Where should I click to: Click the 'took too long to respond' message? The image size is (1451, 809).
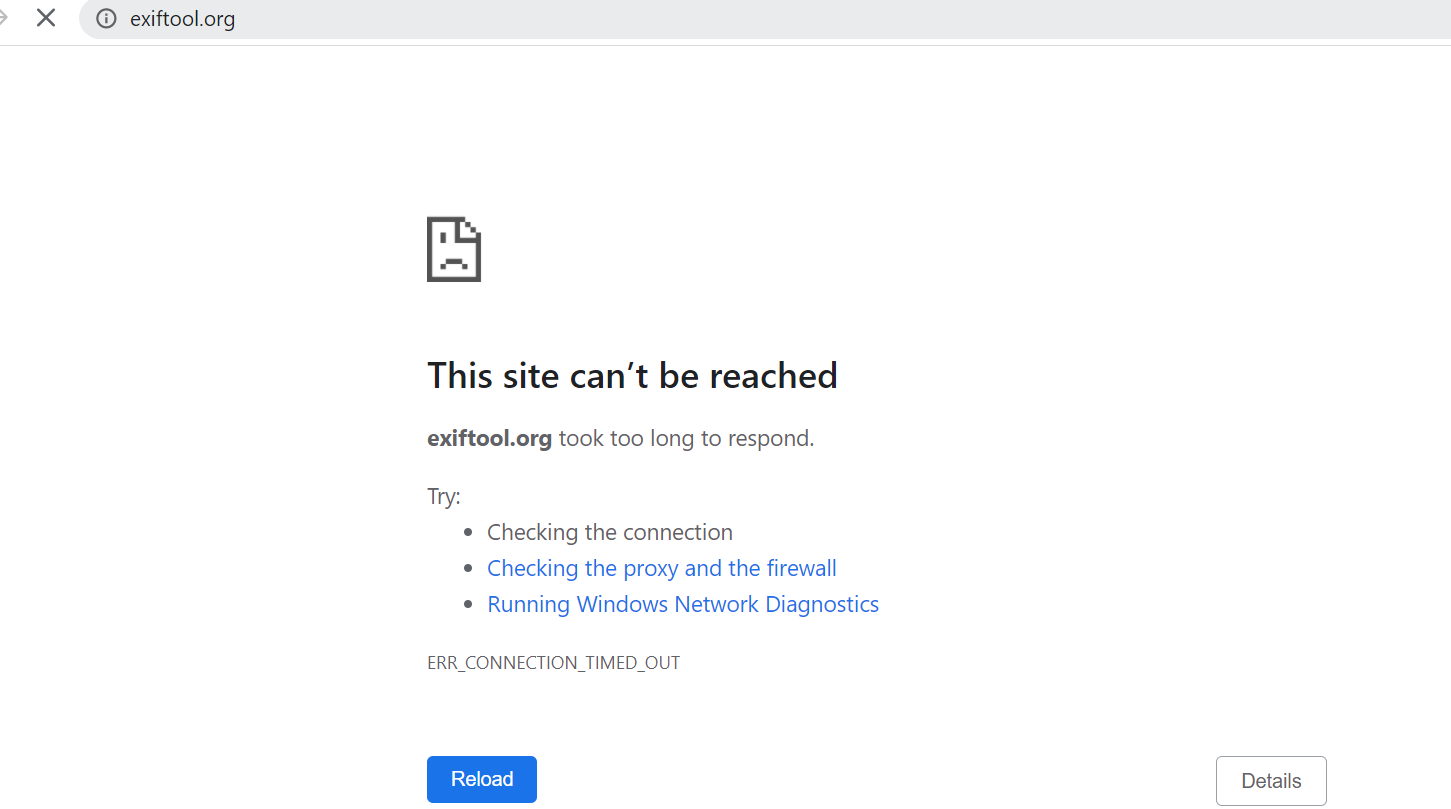(686, 438)
